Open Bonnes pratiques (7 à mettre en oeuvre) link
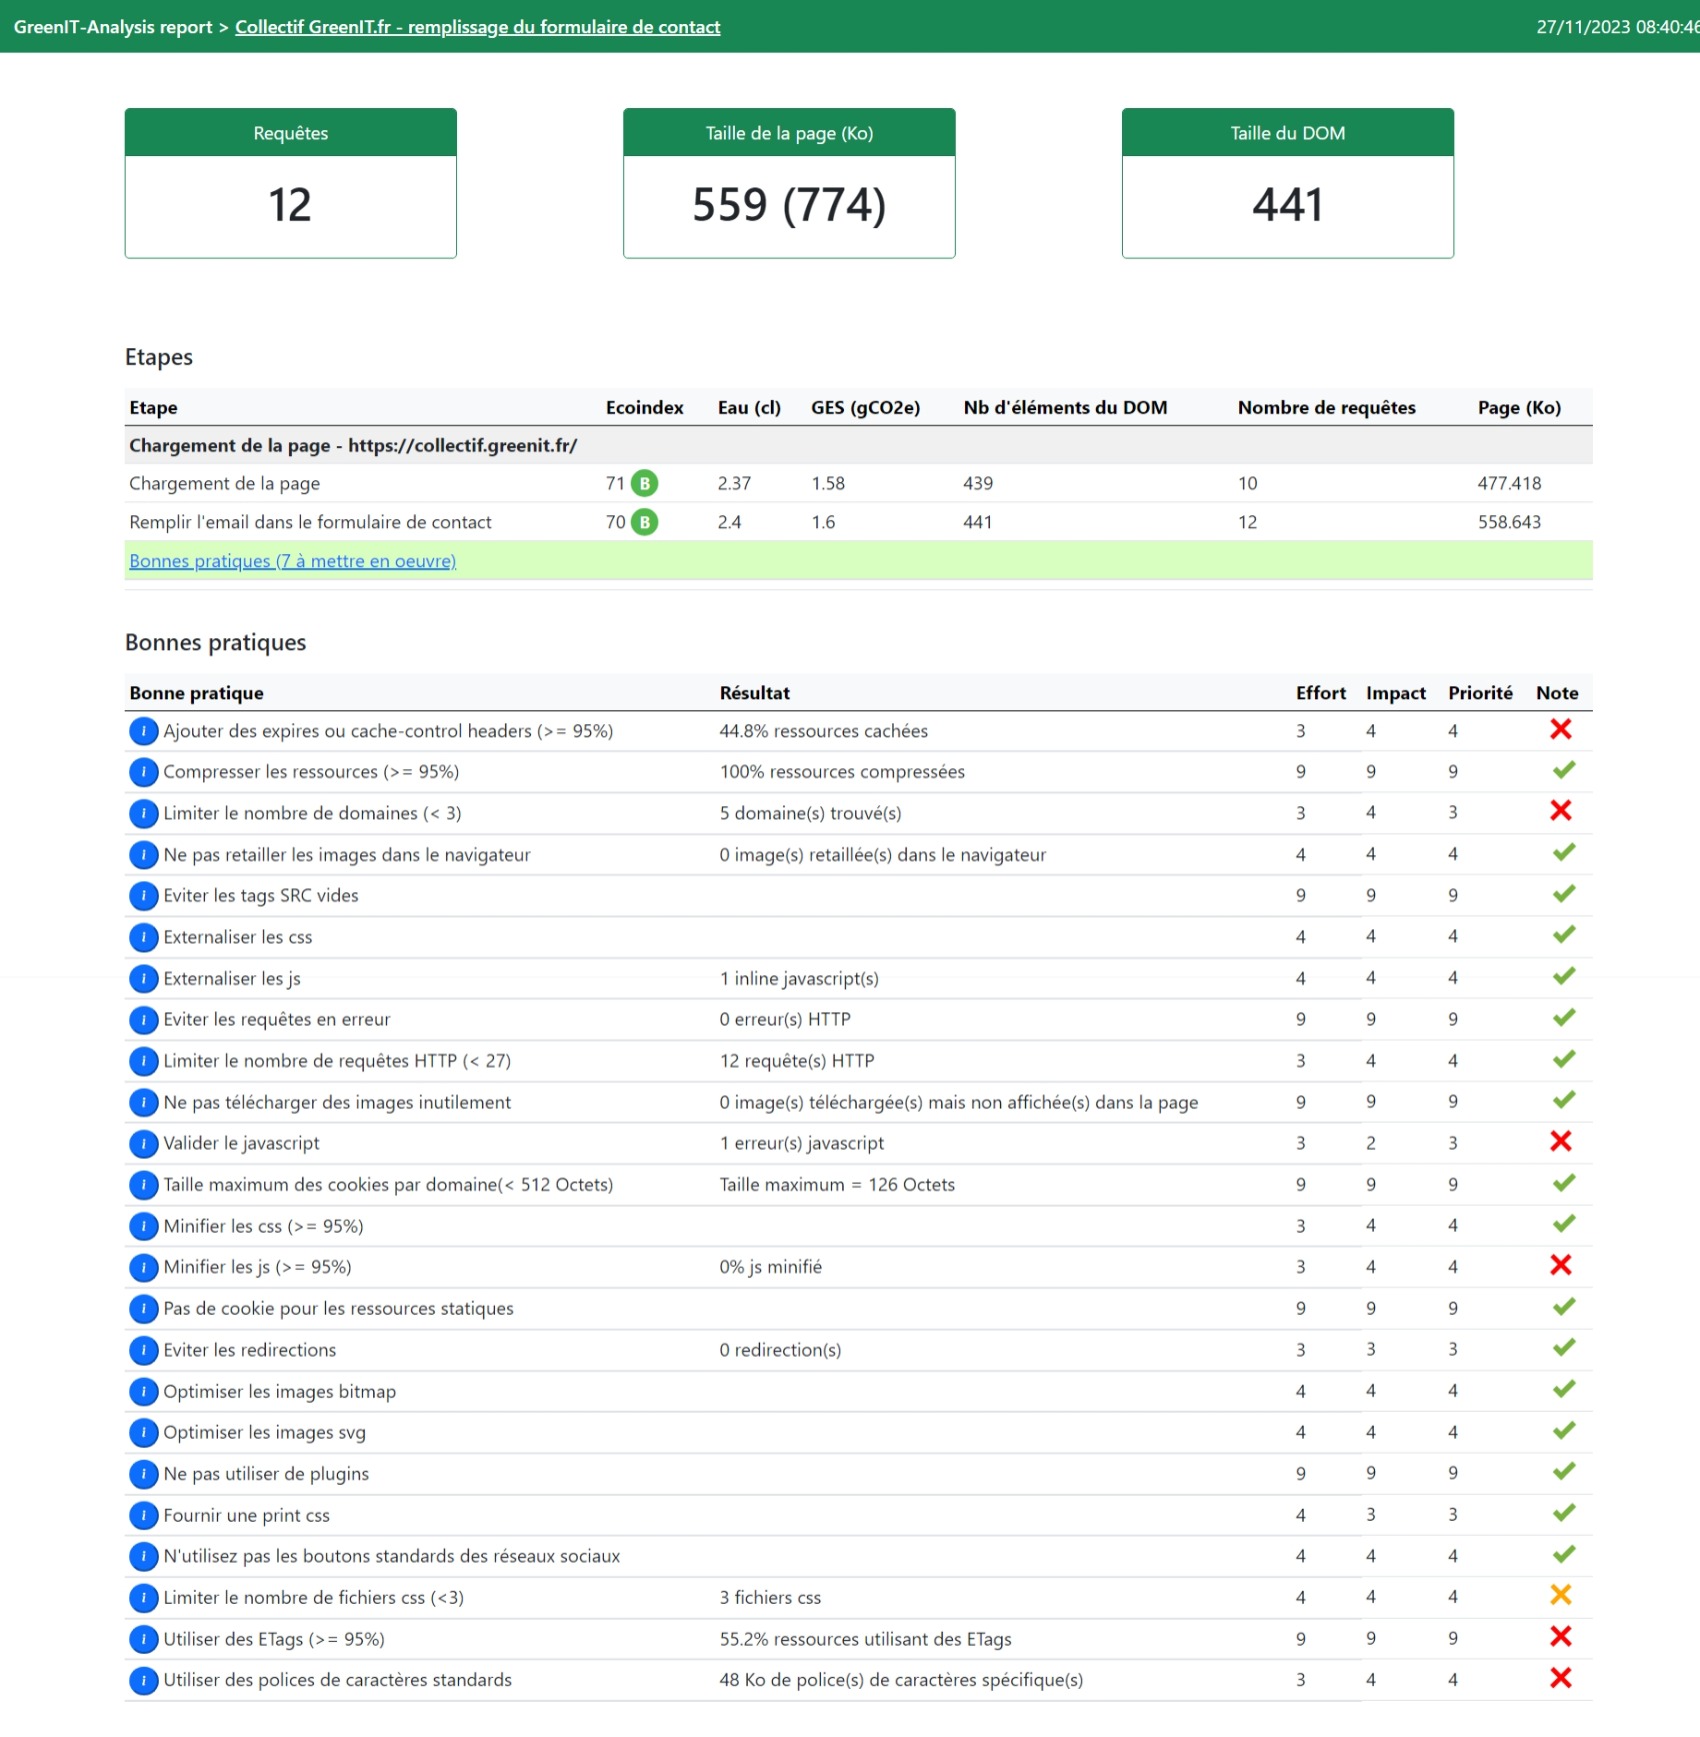This screenshot has height=1737, width=1700. point(292,561)
